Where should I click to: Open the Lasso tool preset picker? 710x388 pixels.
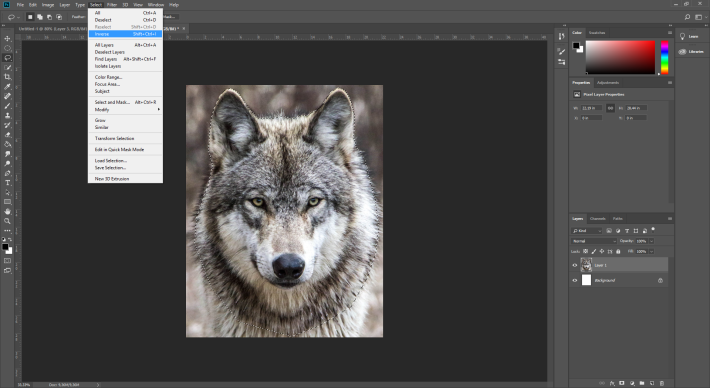13,17
